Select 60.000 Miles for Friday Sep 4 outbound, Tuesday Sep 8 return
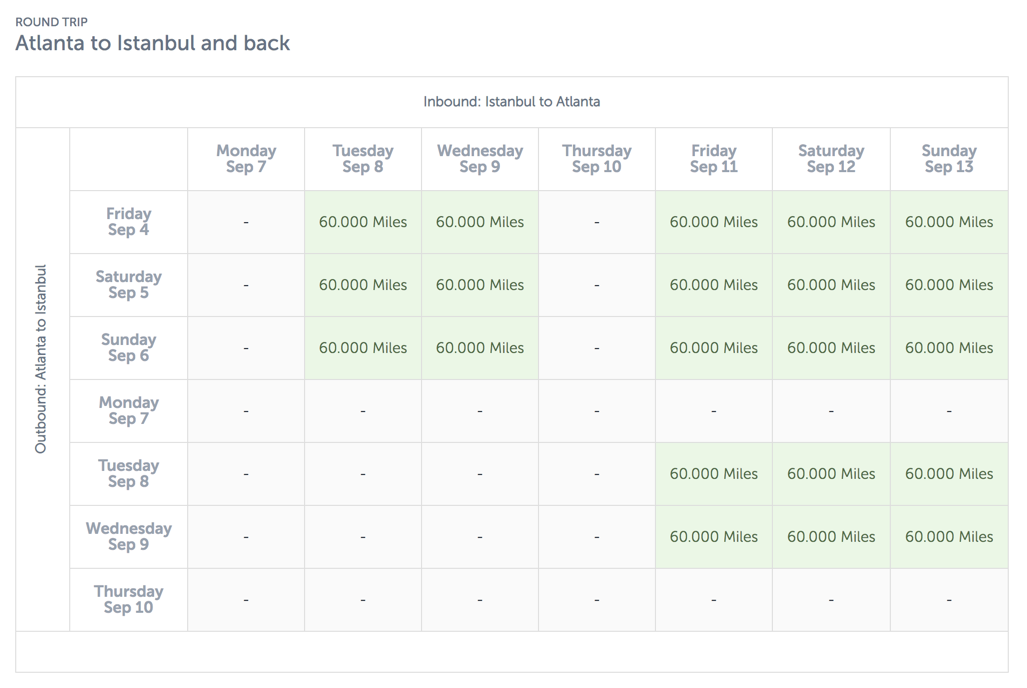Screen dimensions: 1027x688 point(363,222)
